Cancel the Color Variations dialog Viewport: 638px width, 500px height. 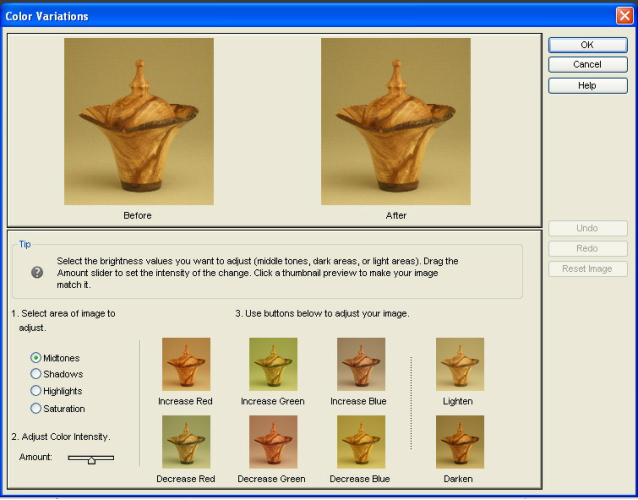[x=587, y=65]
